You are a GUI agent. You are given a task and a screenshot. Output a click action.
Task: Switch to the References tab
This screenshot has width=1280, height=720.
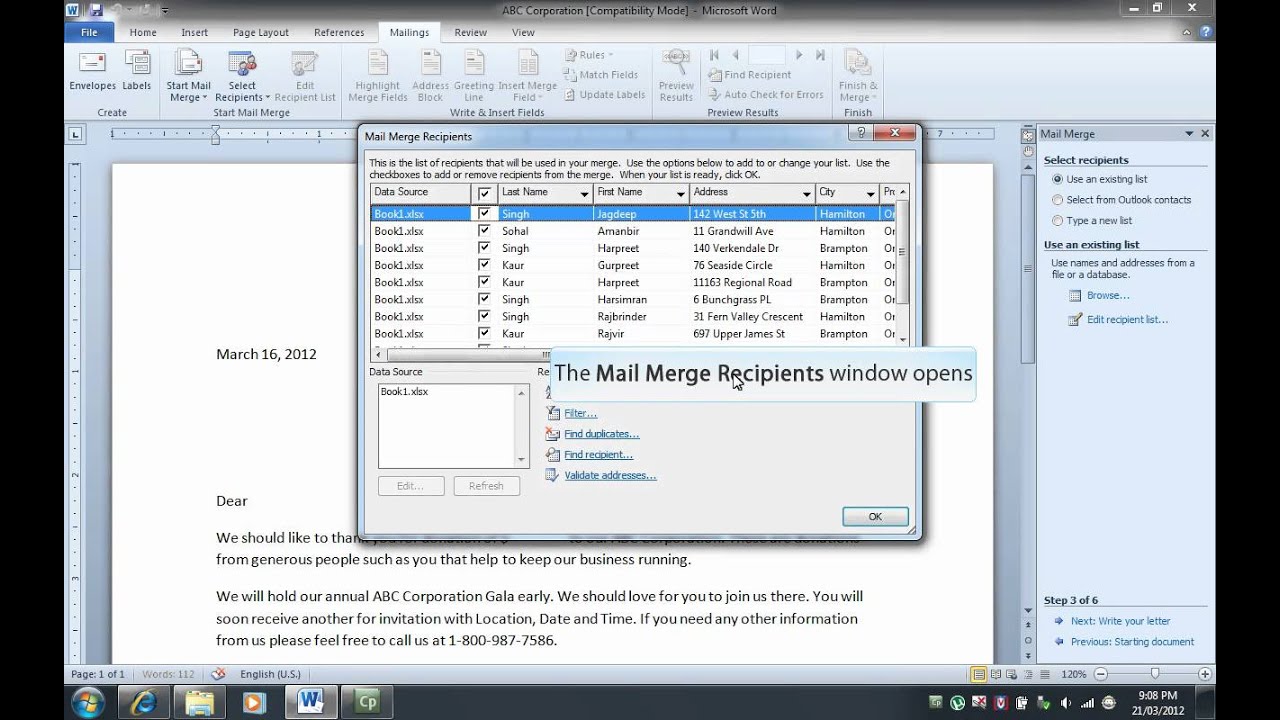tap(339, 32)
